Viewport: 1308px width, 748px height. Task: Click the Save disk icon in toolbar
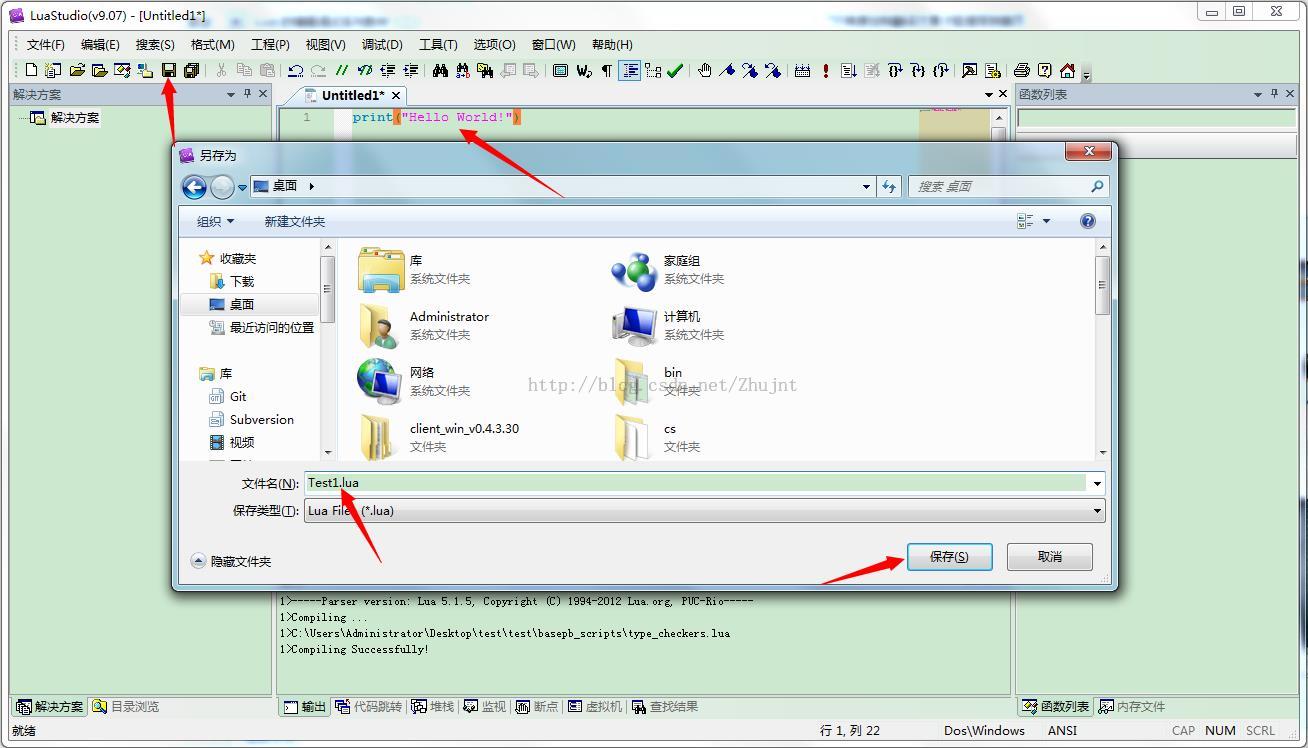pyautogui.click(x=168, y=70)
